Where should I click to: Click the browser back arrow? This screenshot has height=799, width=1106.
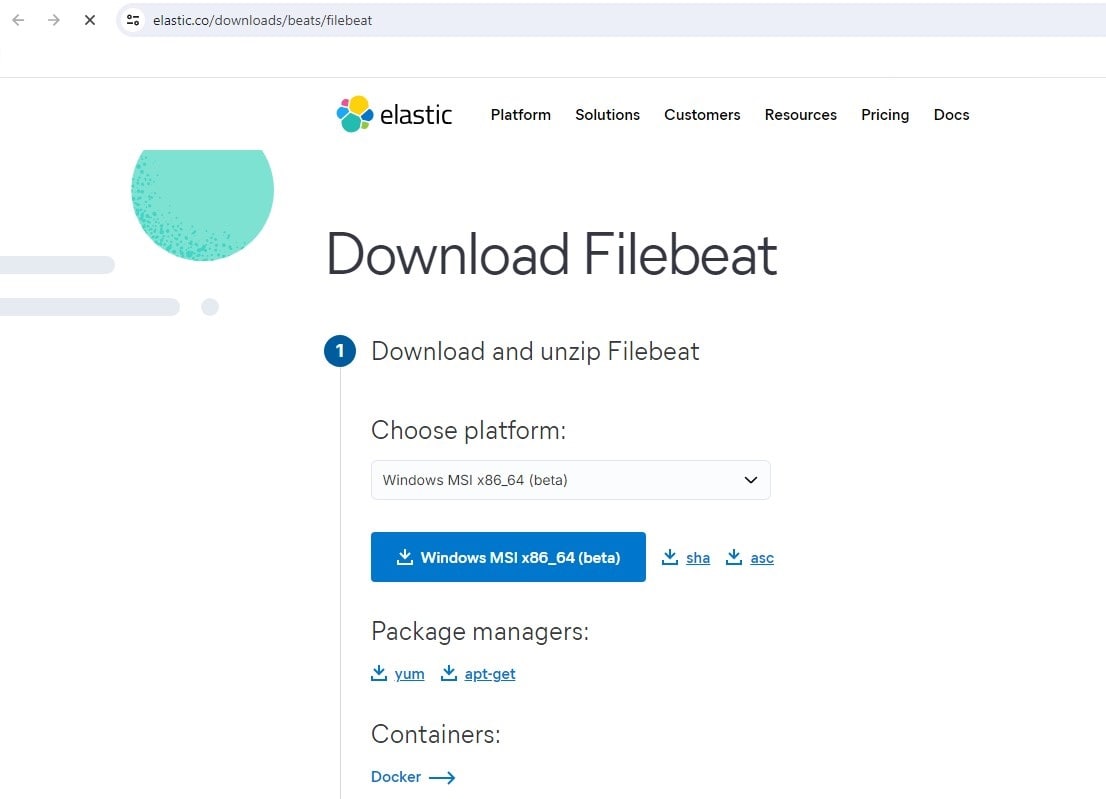18,20
